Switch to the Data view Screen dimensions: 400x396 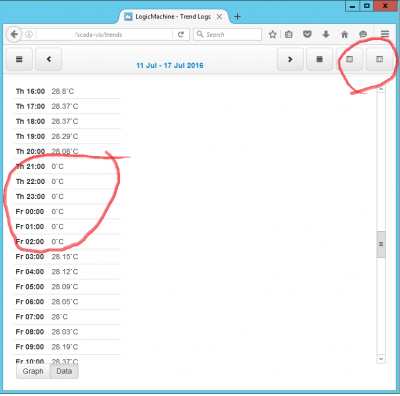pyautogui.click(x=64, y=371)
